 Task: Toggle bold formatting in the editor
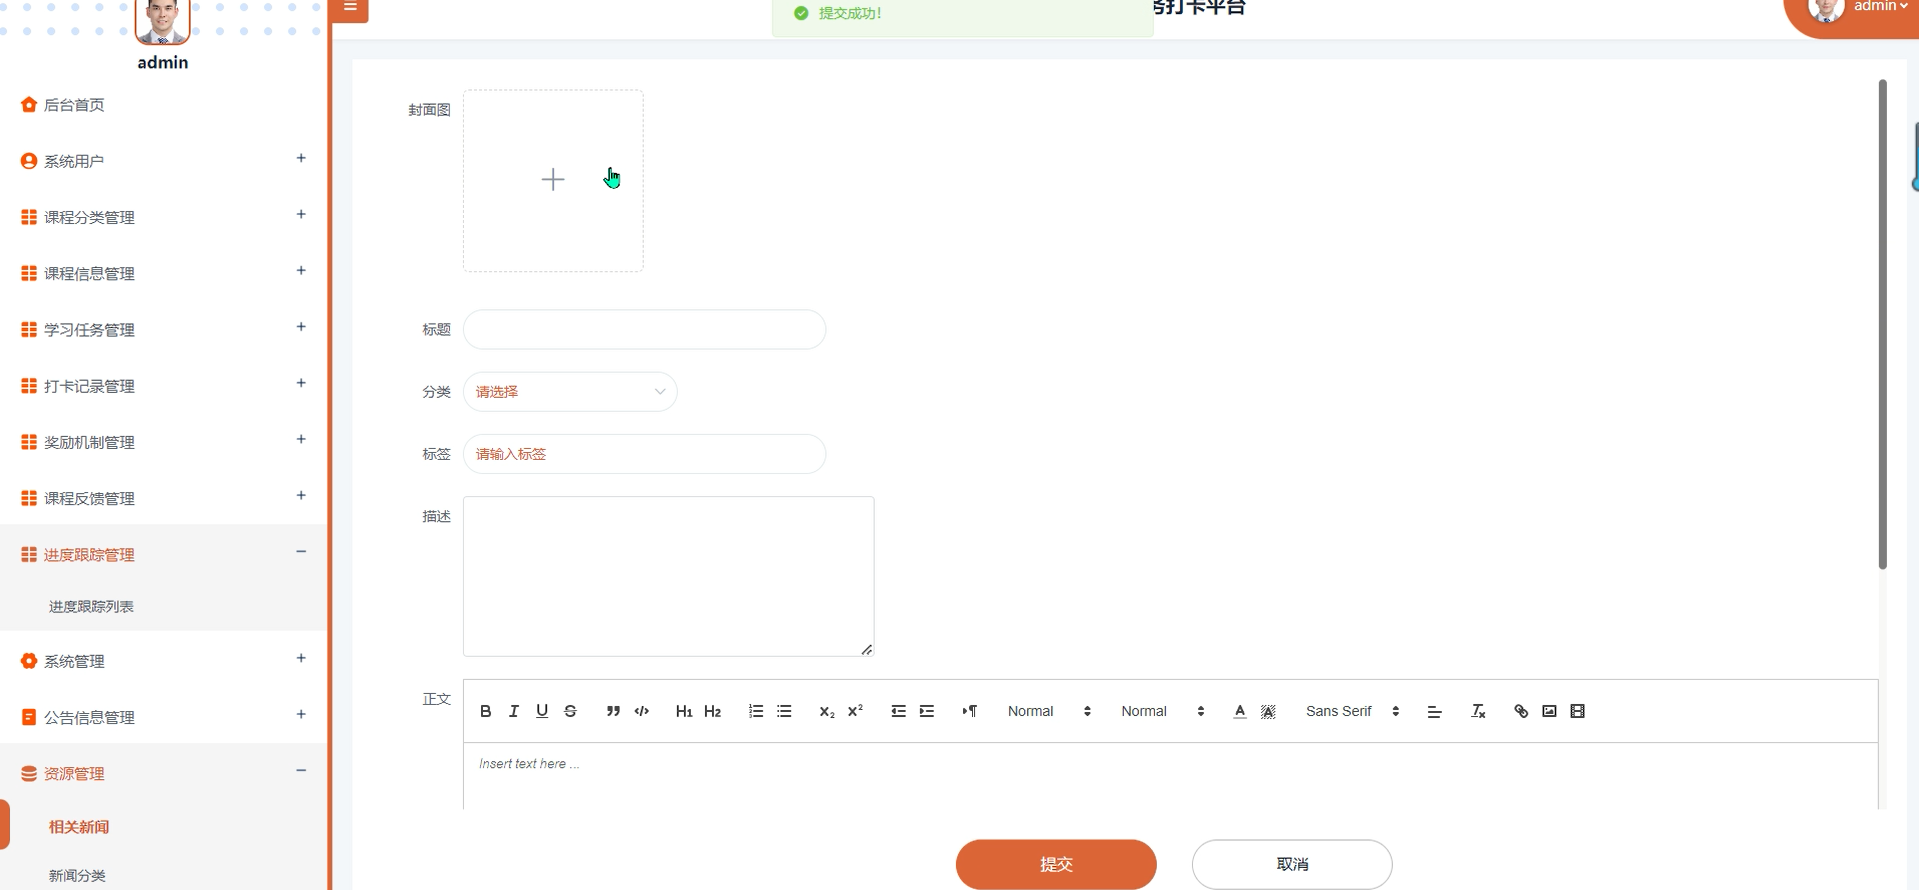[486, 711]
